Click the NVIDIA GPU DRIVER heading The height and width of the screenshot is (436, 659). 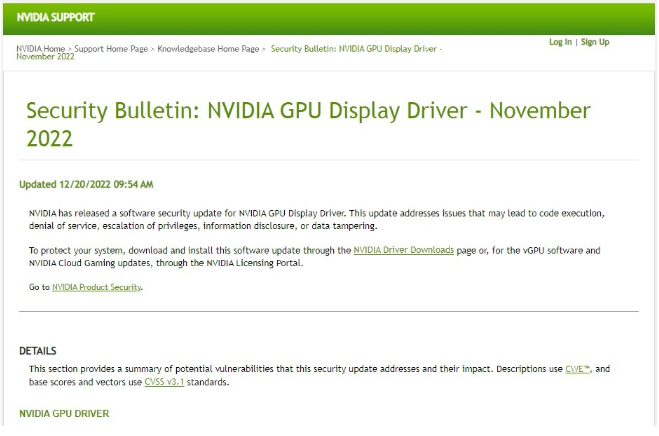coord(64,414)
